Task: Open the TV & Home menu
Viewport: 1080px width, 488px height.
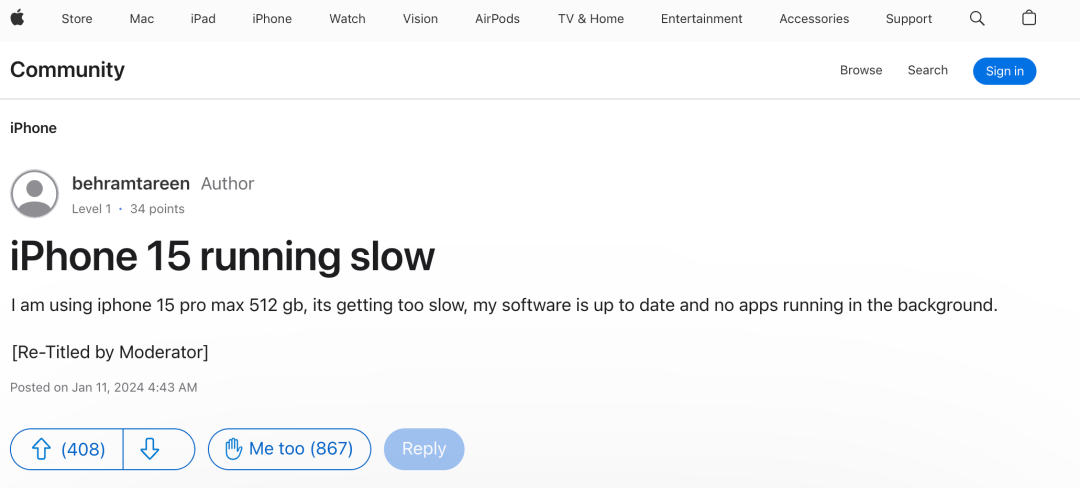Action: click(591, 19)
